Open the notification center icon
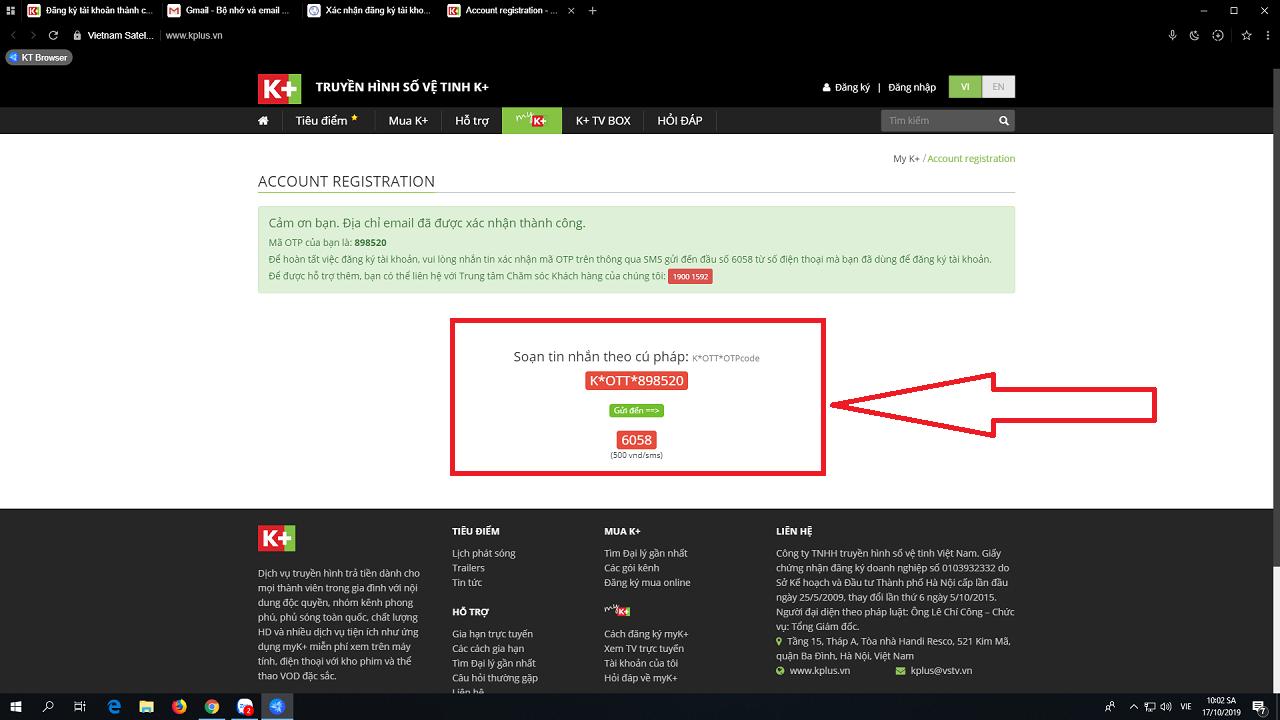 point(1262,707)
